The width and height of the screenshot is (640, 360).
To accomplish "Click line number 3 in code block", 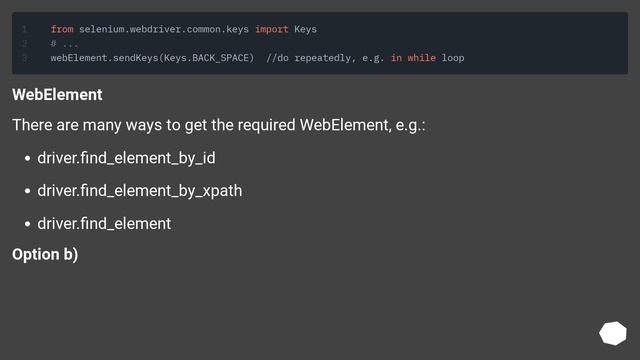I will click(24, 58).
